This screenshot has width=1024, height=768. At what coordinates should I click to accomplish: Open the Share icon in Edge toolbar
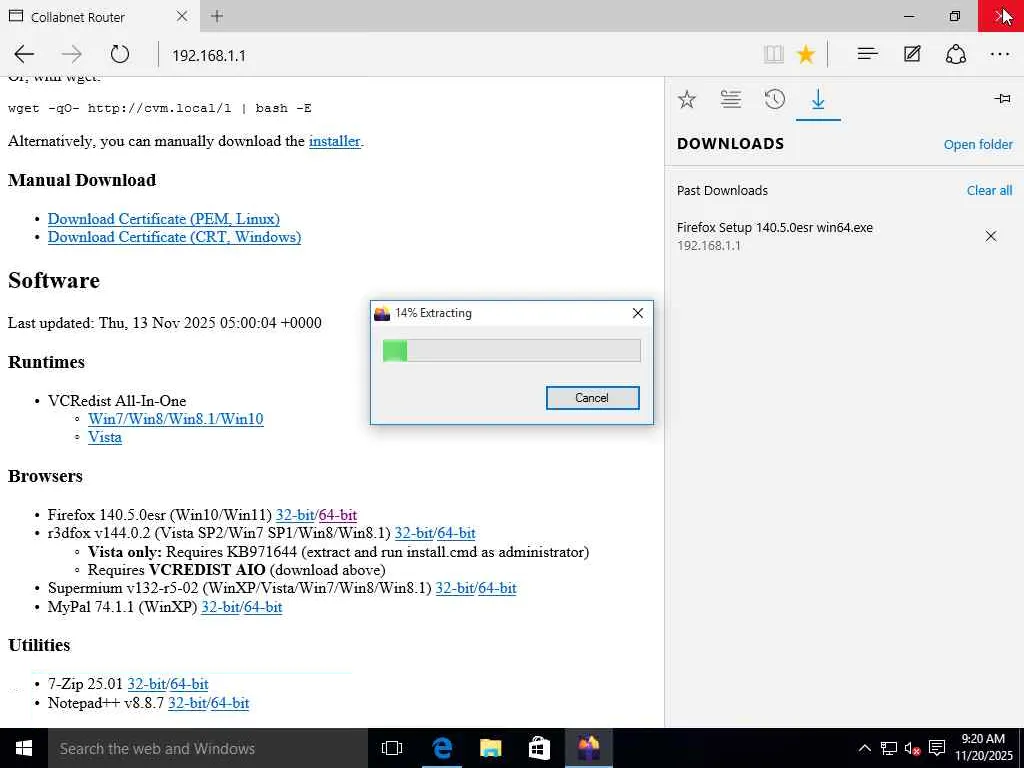[955, 54]
